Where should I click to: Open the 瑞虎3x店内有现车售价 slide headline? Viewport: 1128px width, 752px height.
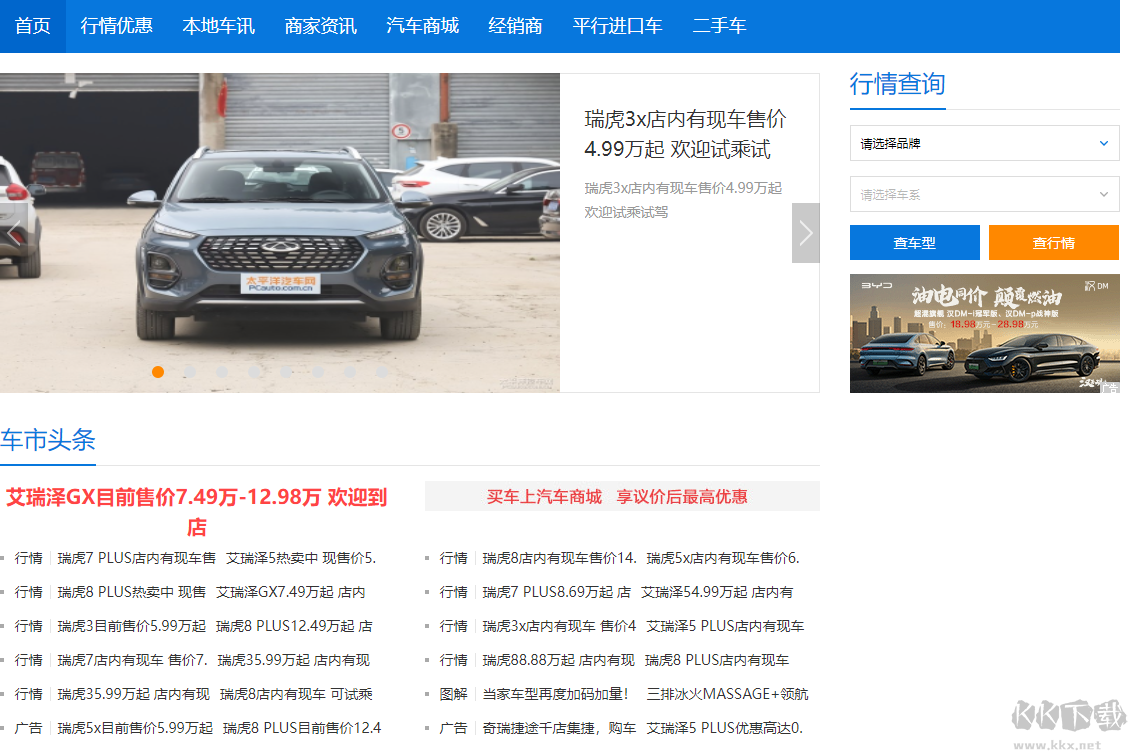(x=685, y=134)
